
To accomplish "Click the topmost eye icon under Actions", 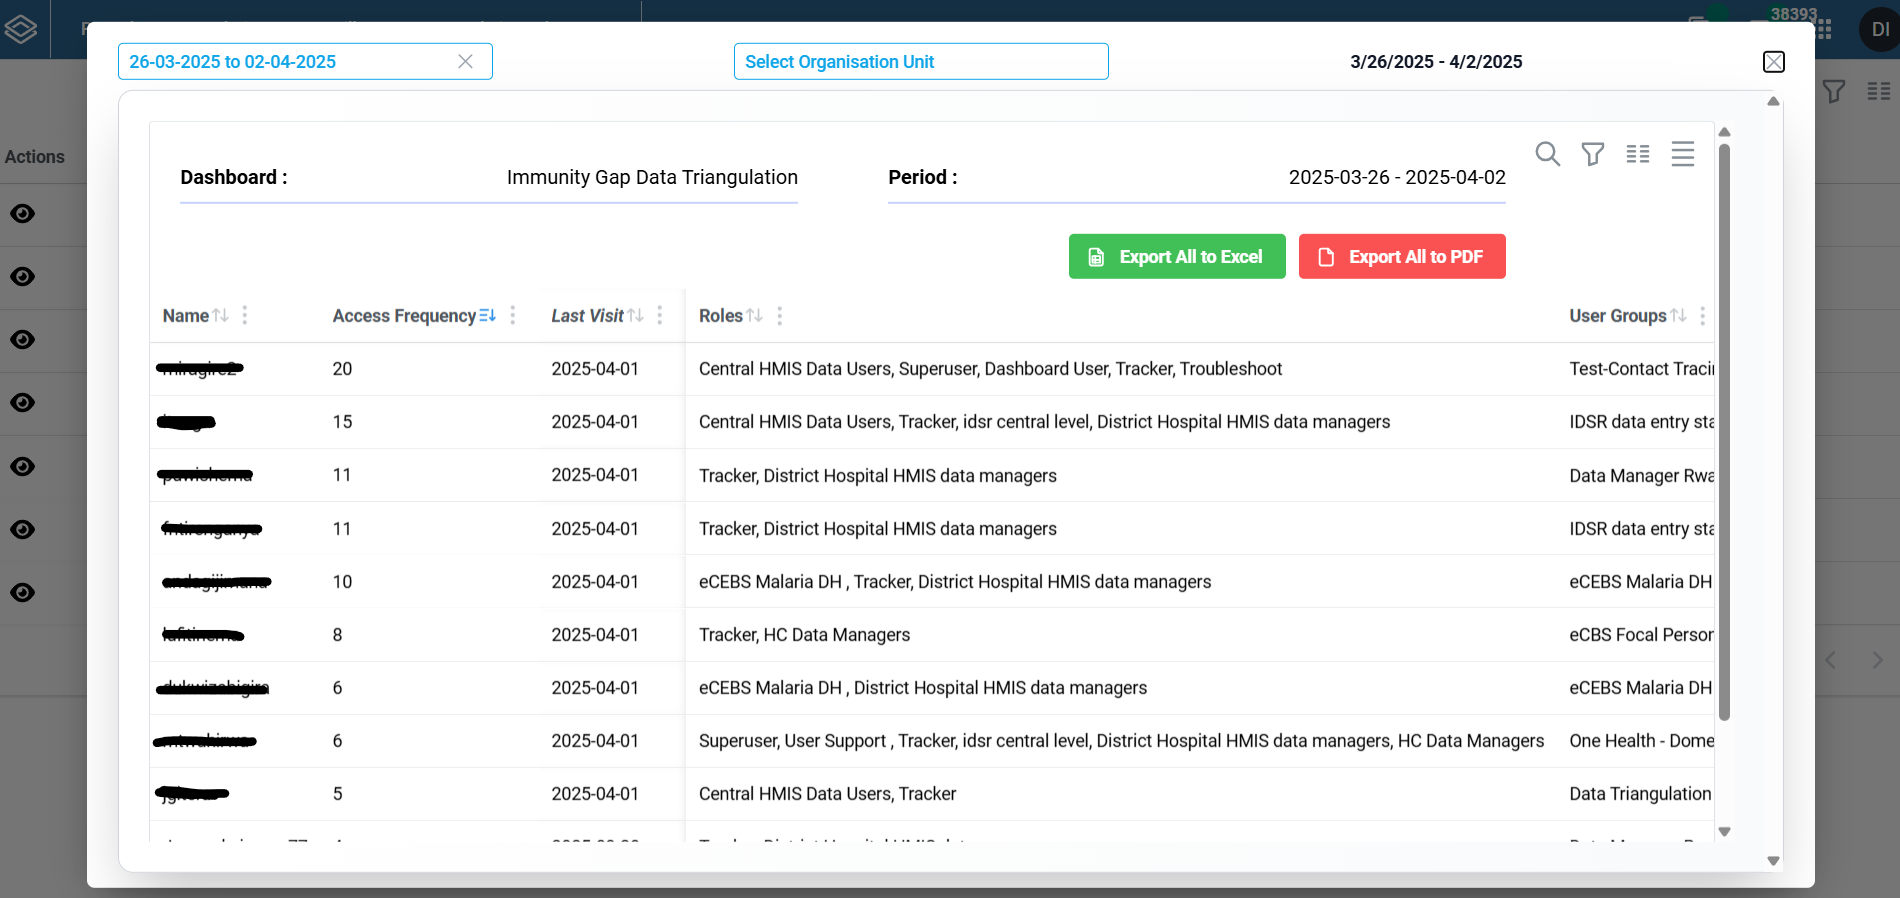I will pos(23,214).
